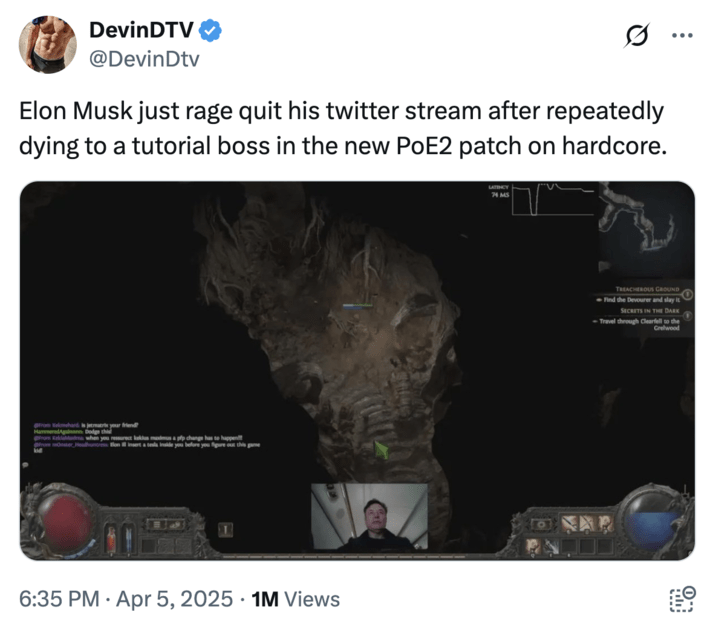Open the three-dot more options menu
Image resolution: width=716 pixels, height=630 pixels.
click(682, 35)
